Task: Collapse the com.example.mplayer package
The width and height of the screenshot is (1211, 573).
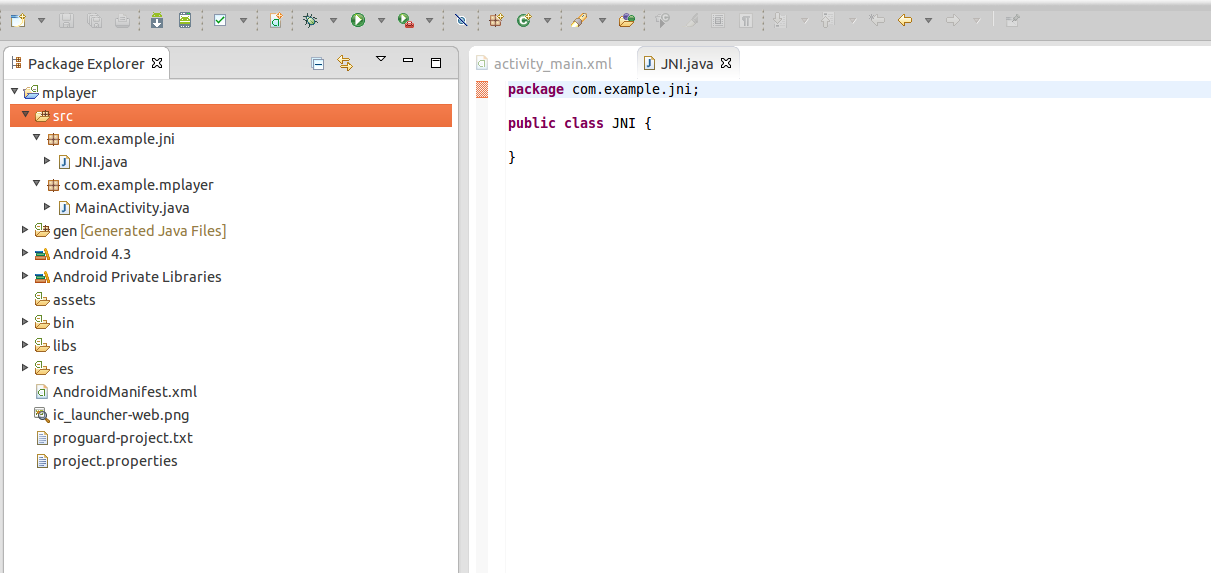Action: coord(36,184)
